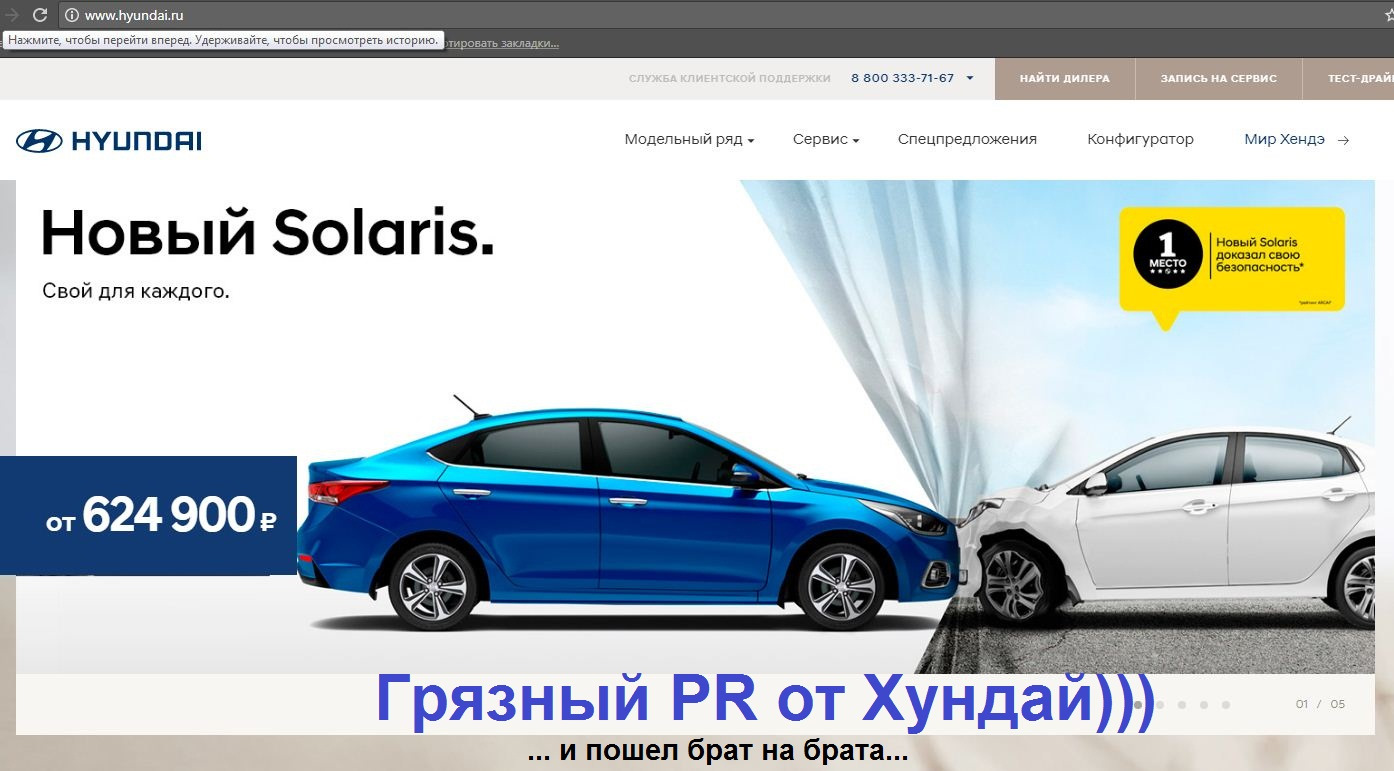Viewport: 1394px width, 771px height.
Task: Click the arrow beside Мир Хендэ
Action: (x=1343, y=140)
